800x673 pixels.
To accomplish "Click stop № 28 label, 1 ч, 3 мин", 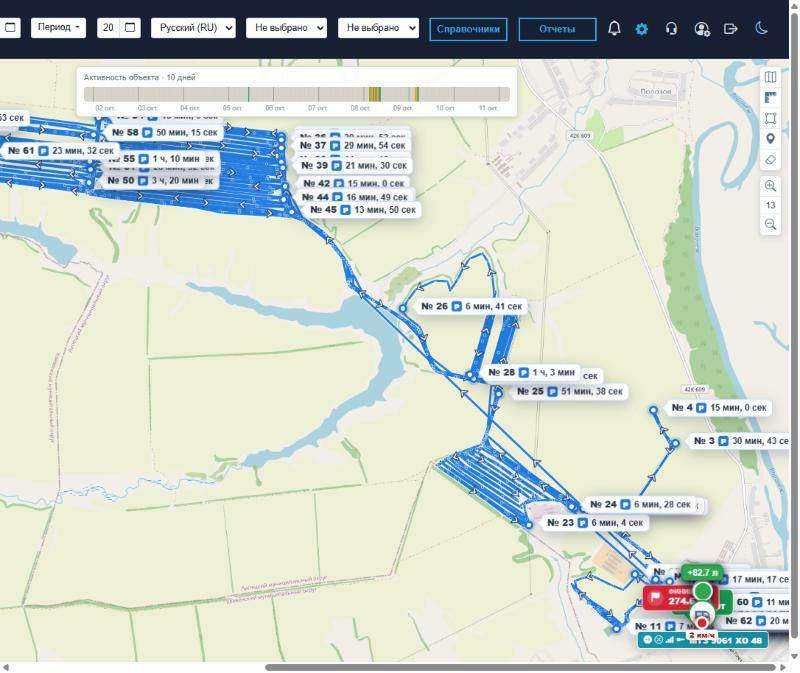I will (531, 372).
